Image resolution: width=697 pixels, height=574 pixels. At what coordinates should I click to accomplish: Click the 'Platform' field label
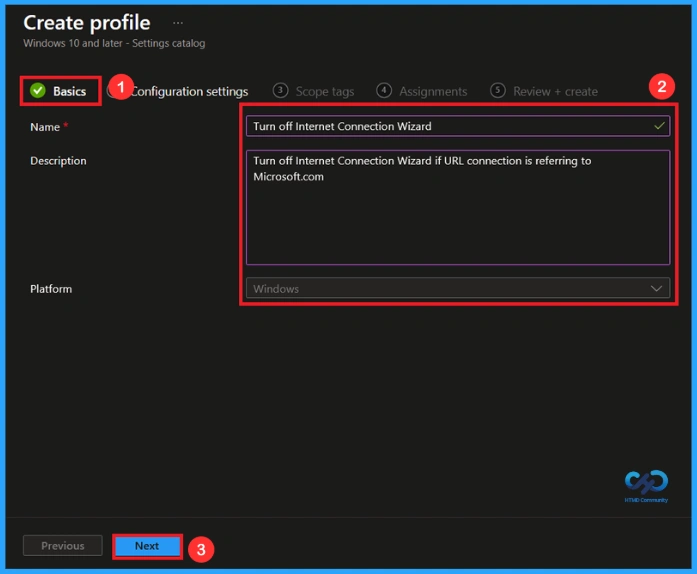51,289
